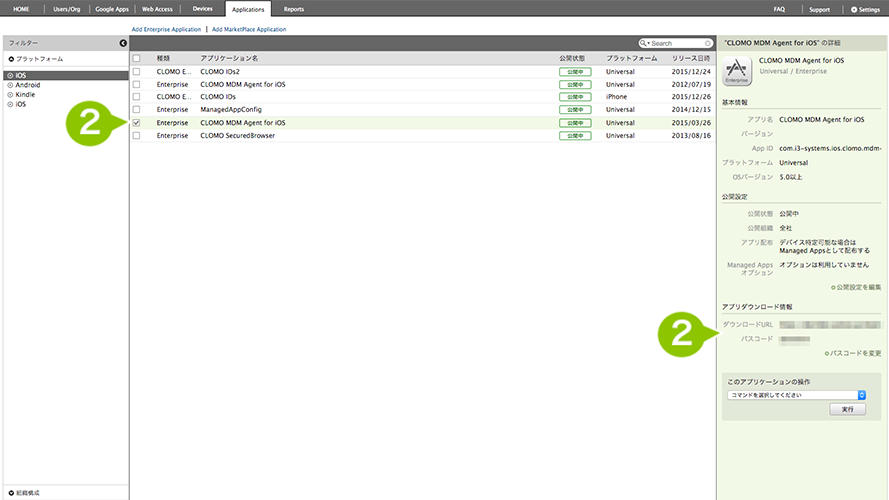
Task: Click the iPhone platform cell
Action: coord(616,97)
